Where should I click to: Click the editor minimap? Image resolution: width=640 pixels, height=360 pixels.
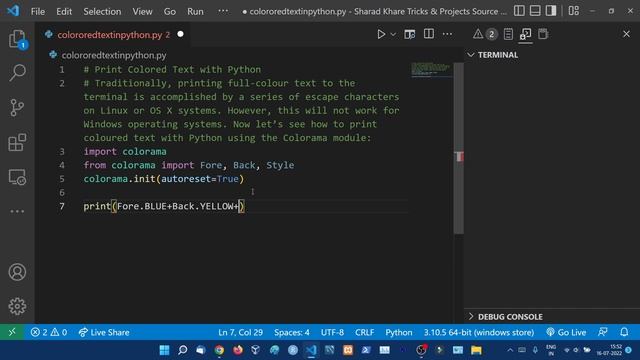point(431,69)
